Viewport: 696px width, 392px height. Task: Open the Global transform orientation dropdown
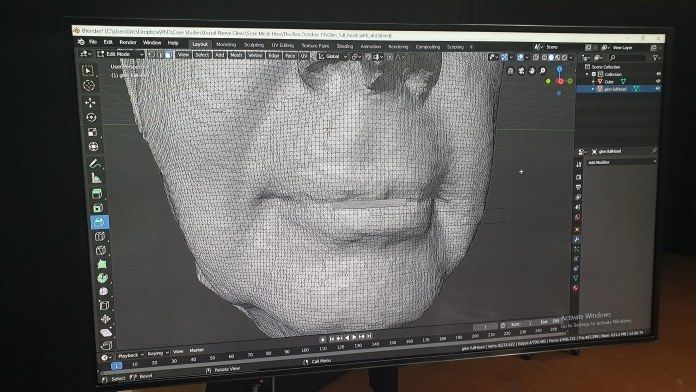332,56
